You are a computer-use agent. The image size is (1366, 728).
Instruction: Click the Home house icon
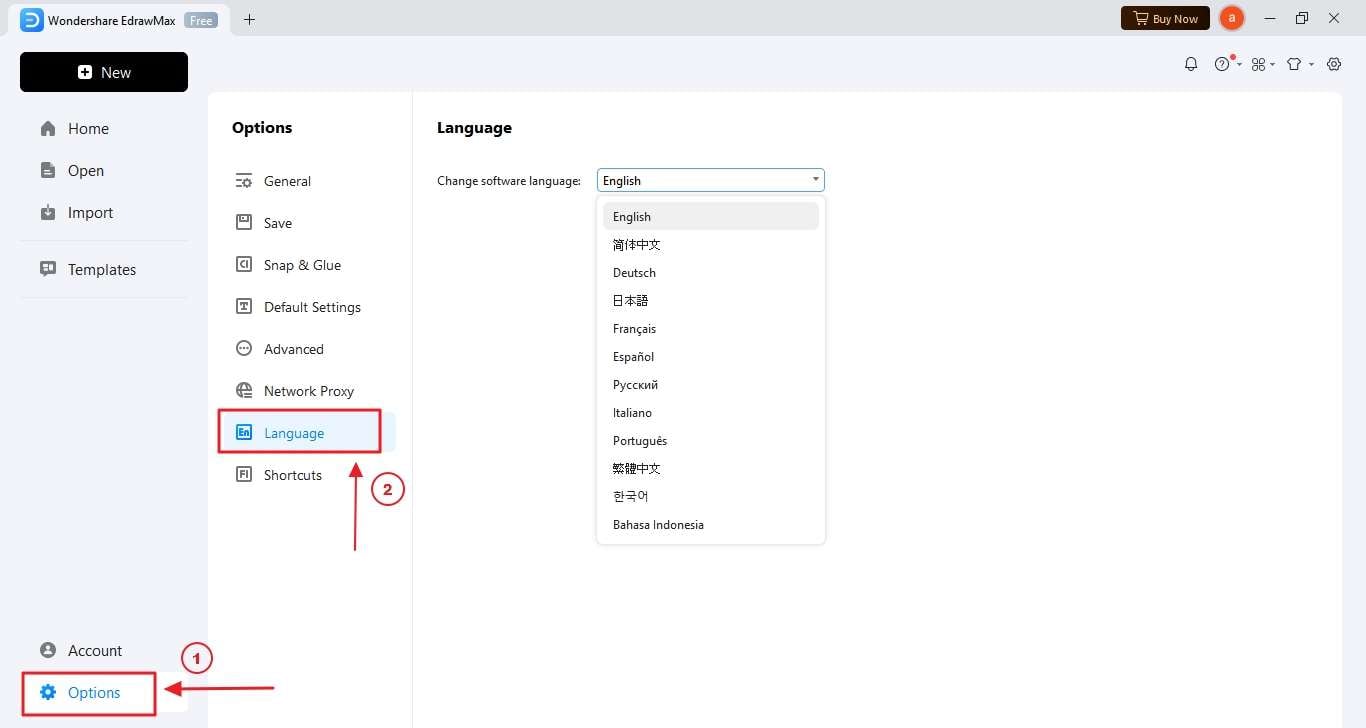48,129
